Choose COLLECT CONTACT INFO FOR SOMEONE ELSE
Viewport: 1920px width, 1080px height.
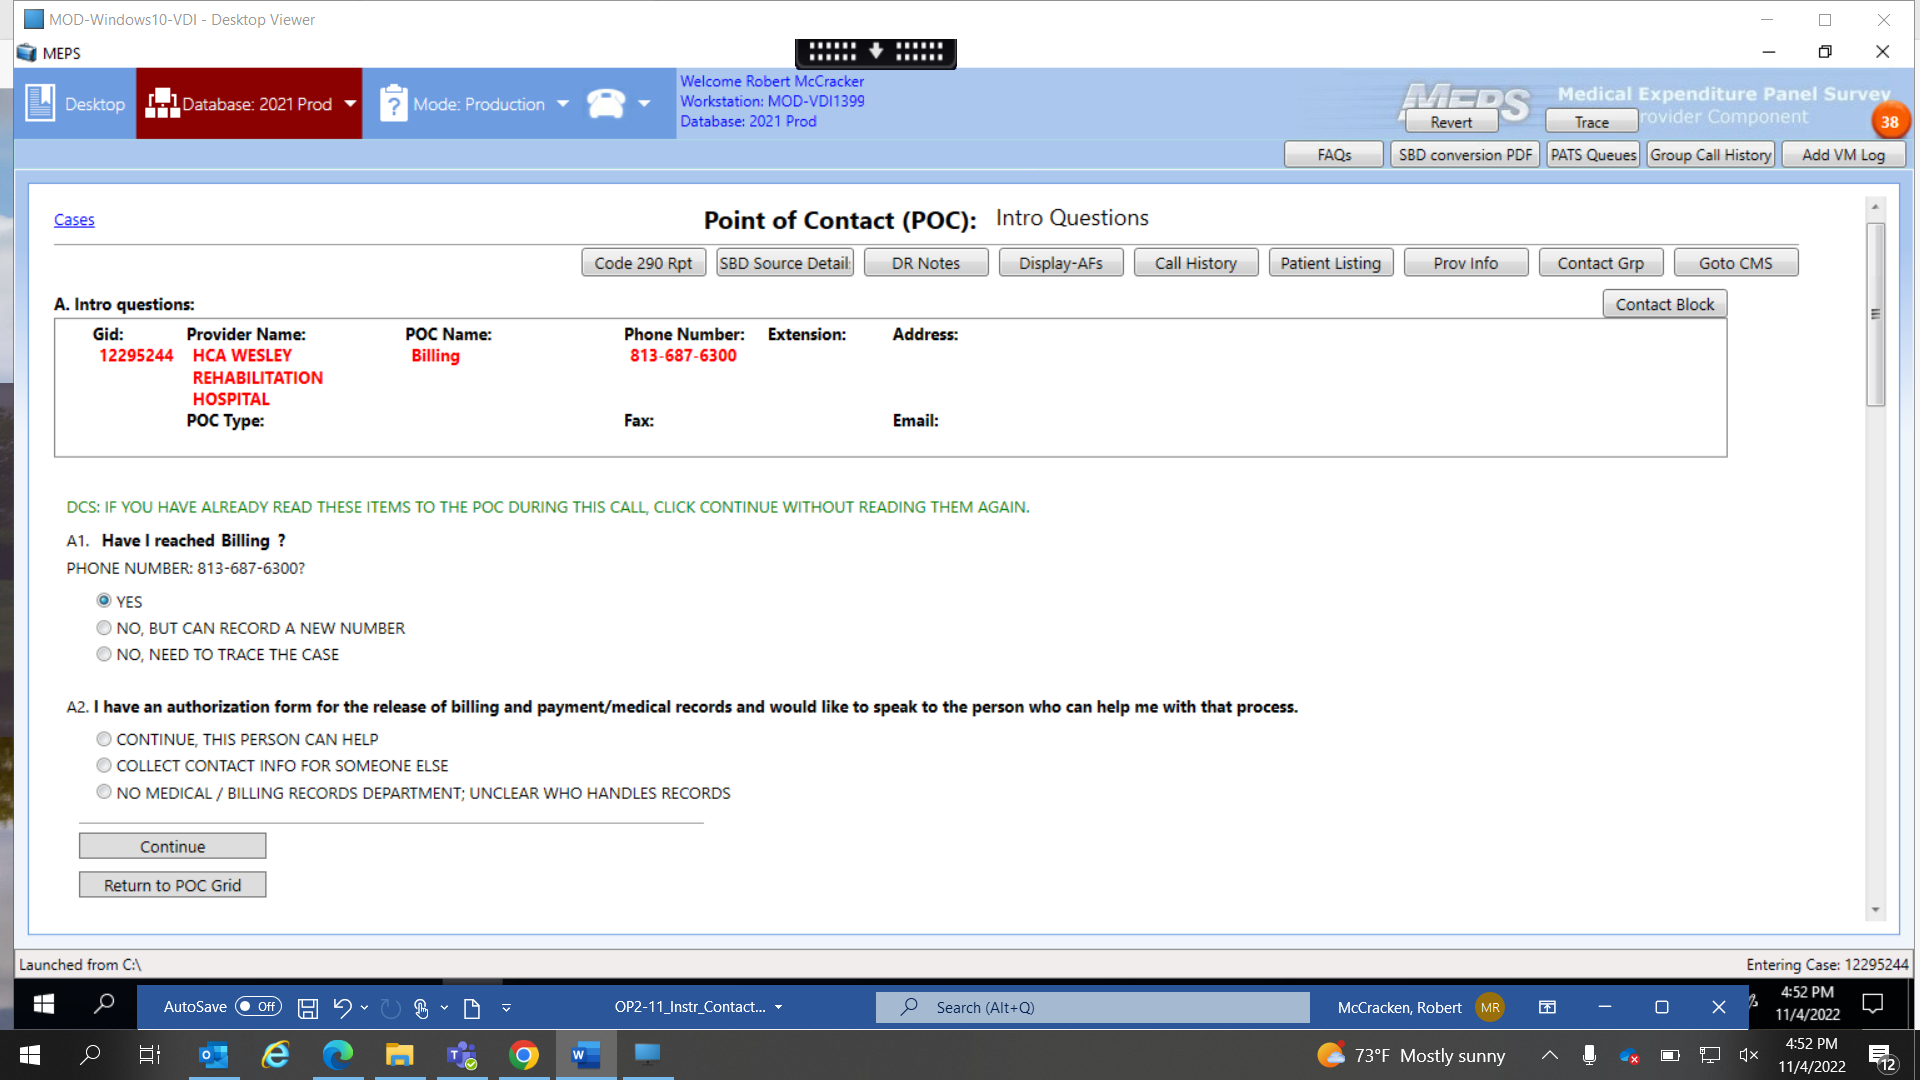click(104, 766)
